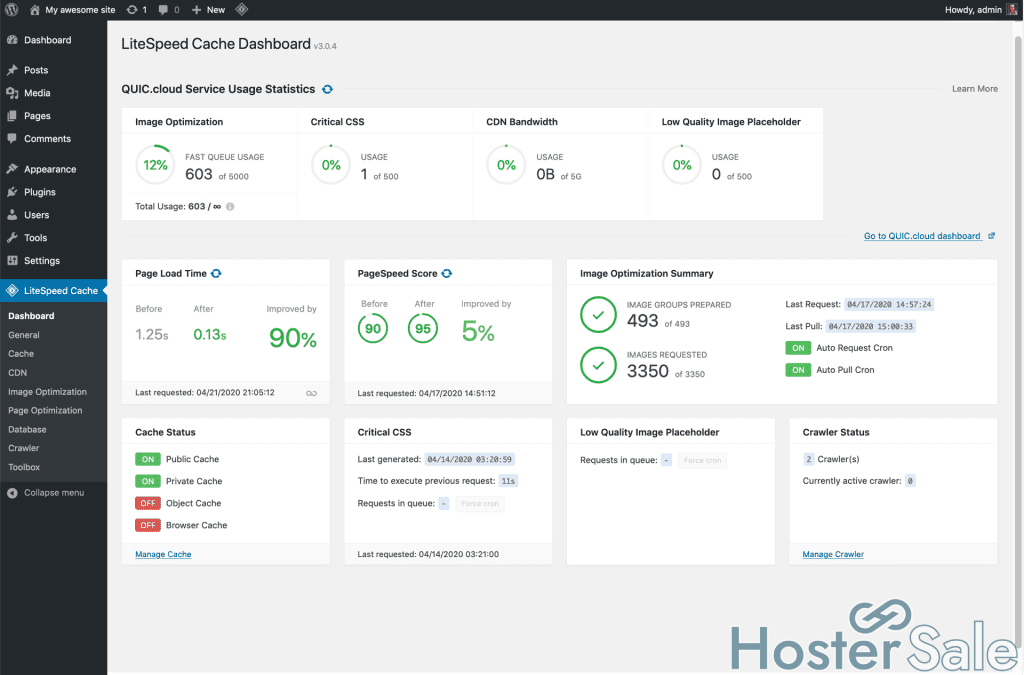This screenshot has height=675, width=1024.
Task: Refresh the Page Load Time card
Action: click(x=216, y=274)
